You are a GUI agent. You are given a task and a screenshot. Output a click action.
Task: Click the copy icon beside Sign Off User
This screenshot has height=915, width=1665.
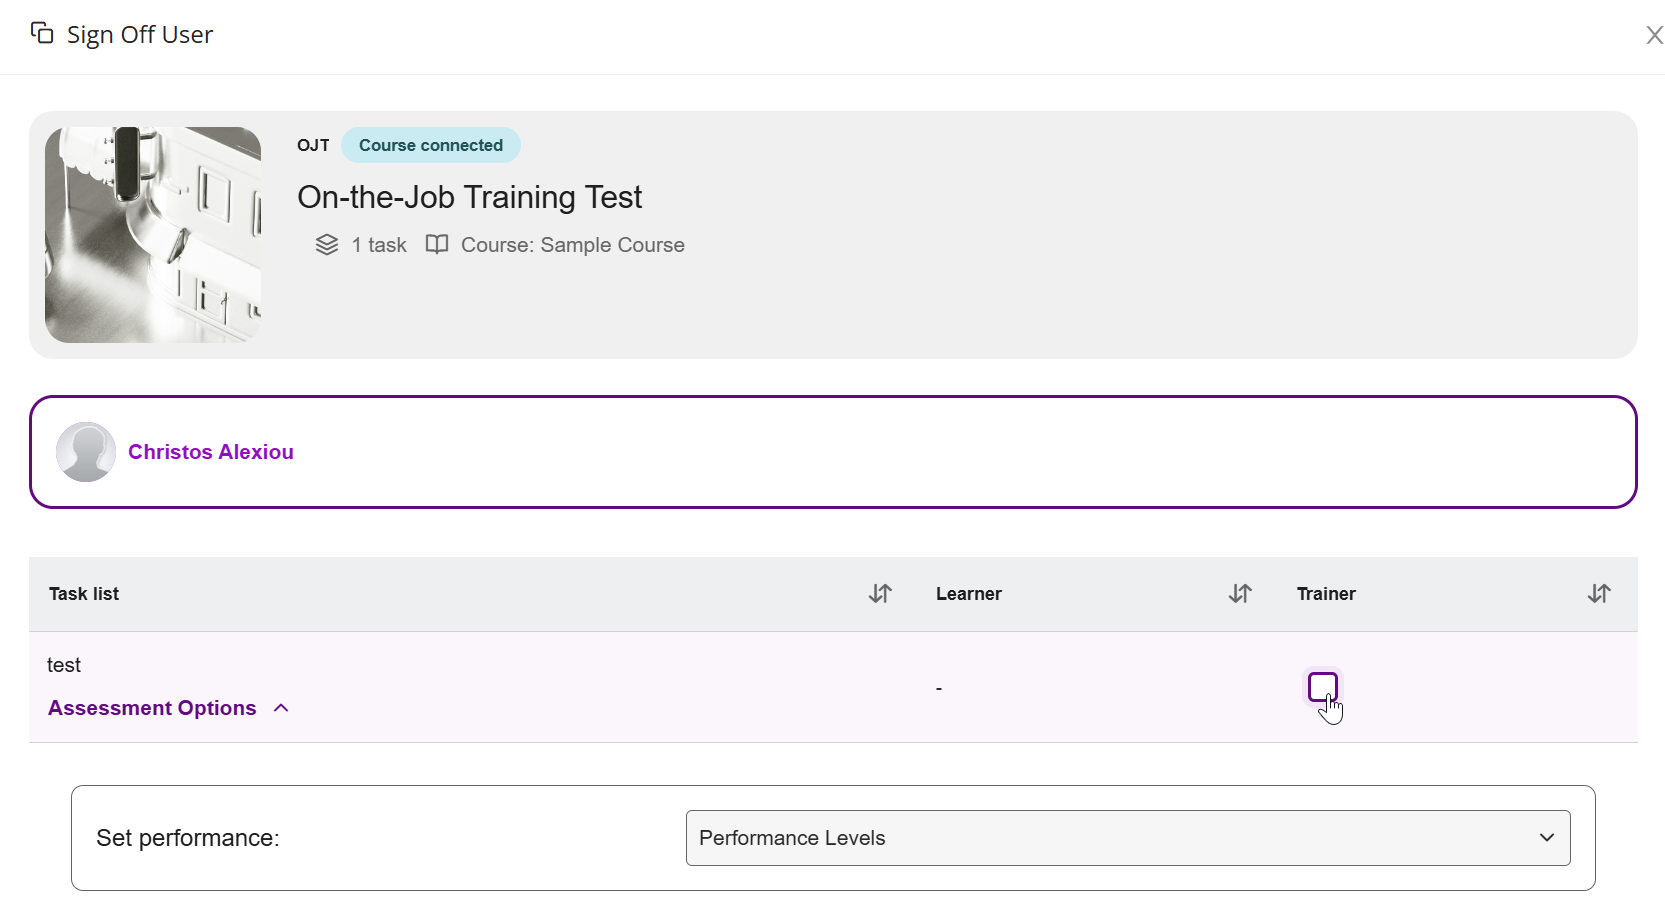(x=42, y=34)
